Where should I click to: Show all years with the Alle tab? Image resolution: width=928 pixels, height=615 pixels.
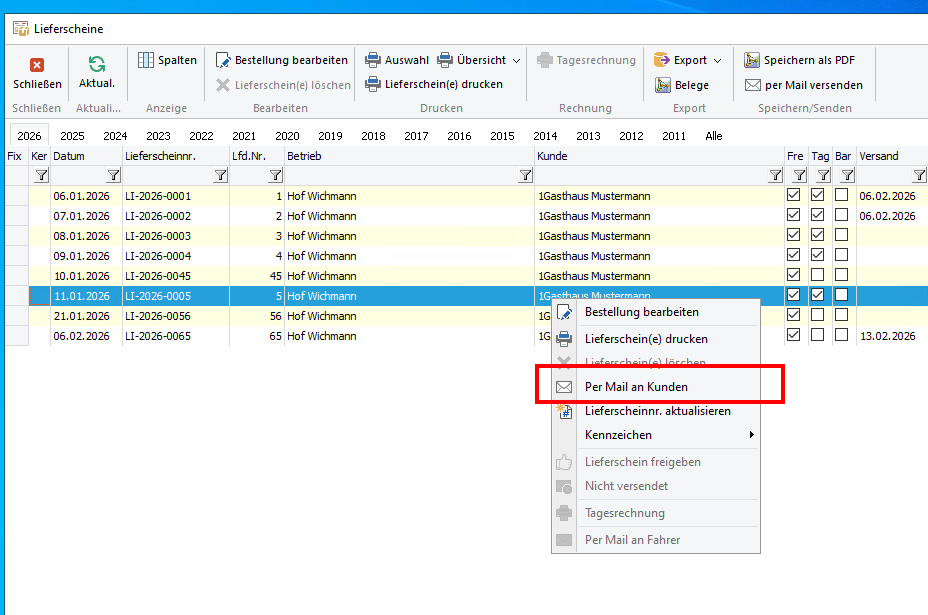[713, 136]
